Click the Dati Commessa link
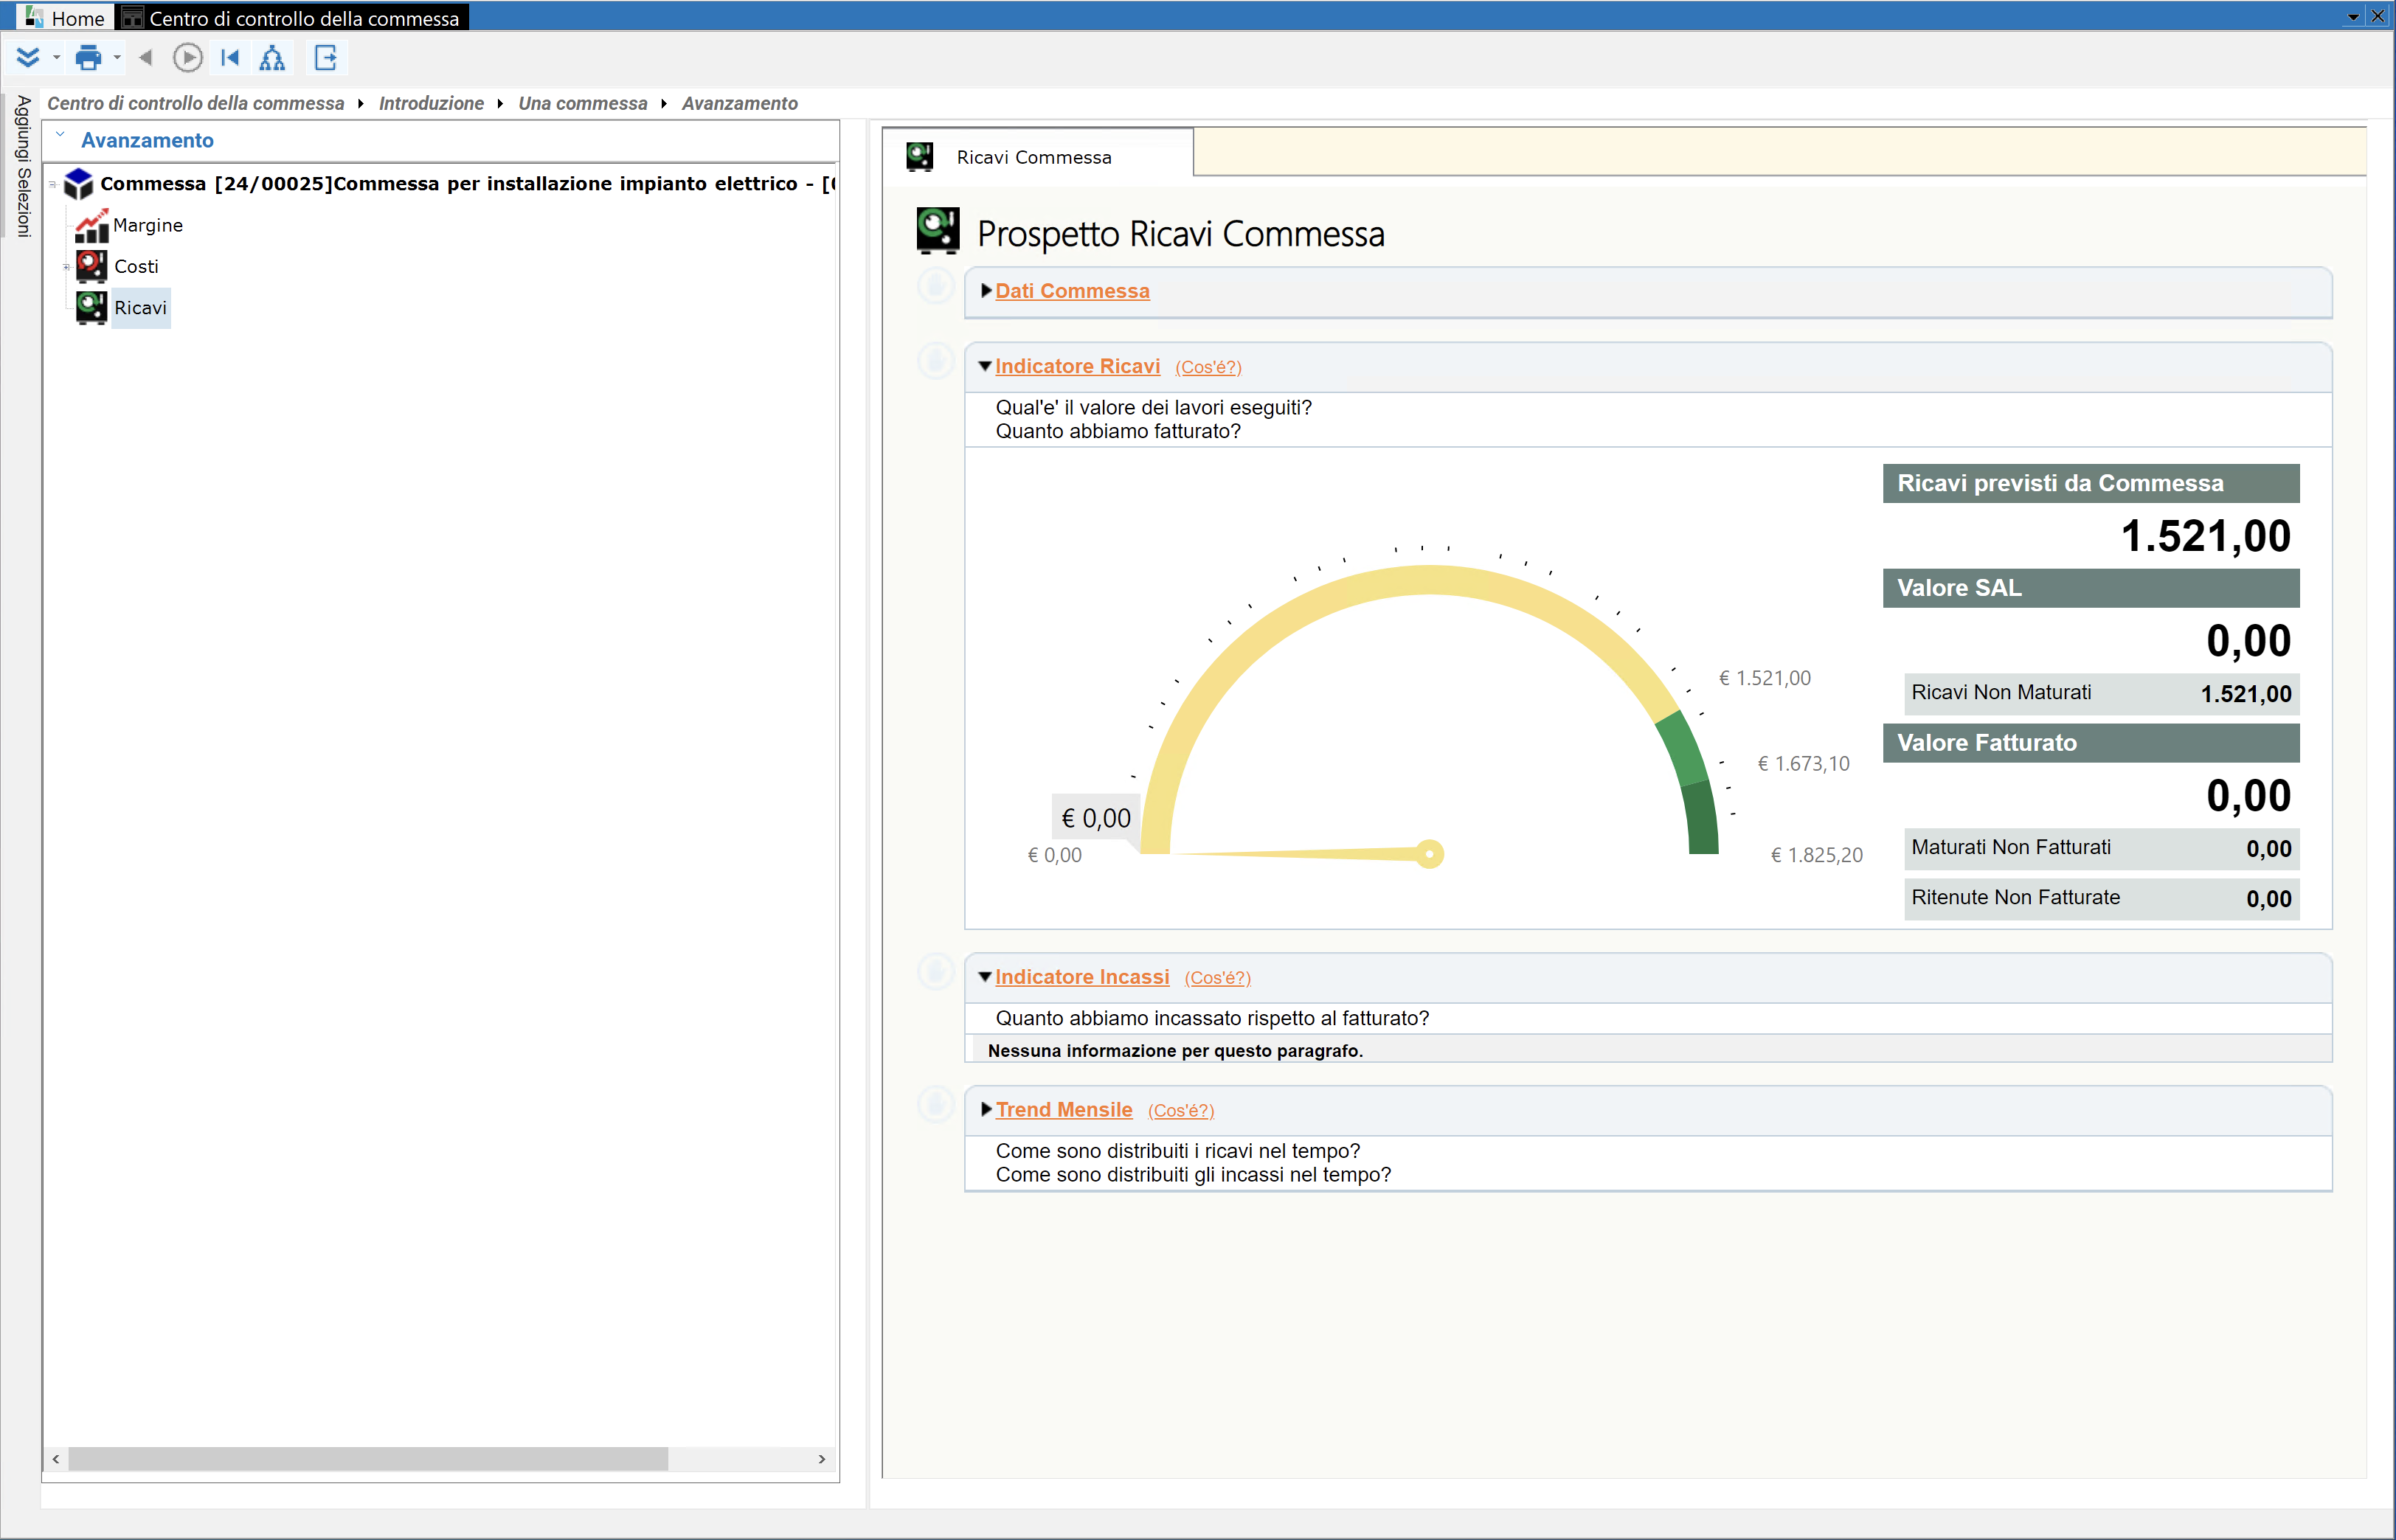Screen dimensions: 2396x1540 click(x=1072, y=291)
